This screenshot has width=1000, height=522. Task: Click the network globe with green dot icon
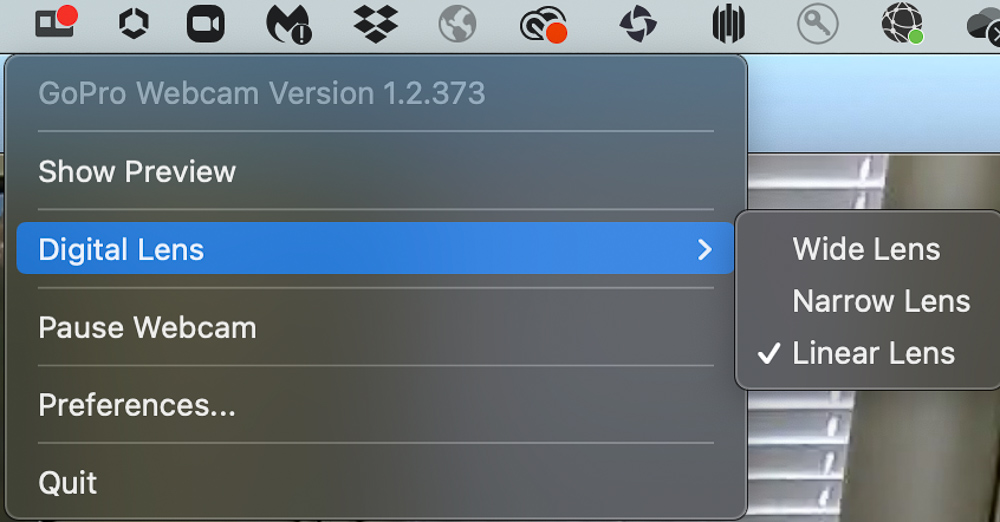902,24
